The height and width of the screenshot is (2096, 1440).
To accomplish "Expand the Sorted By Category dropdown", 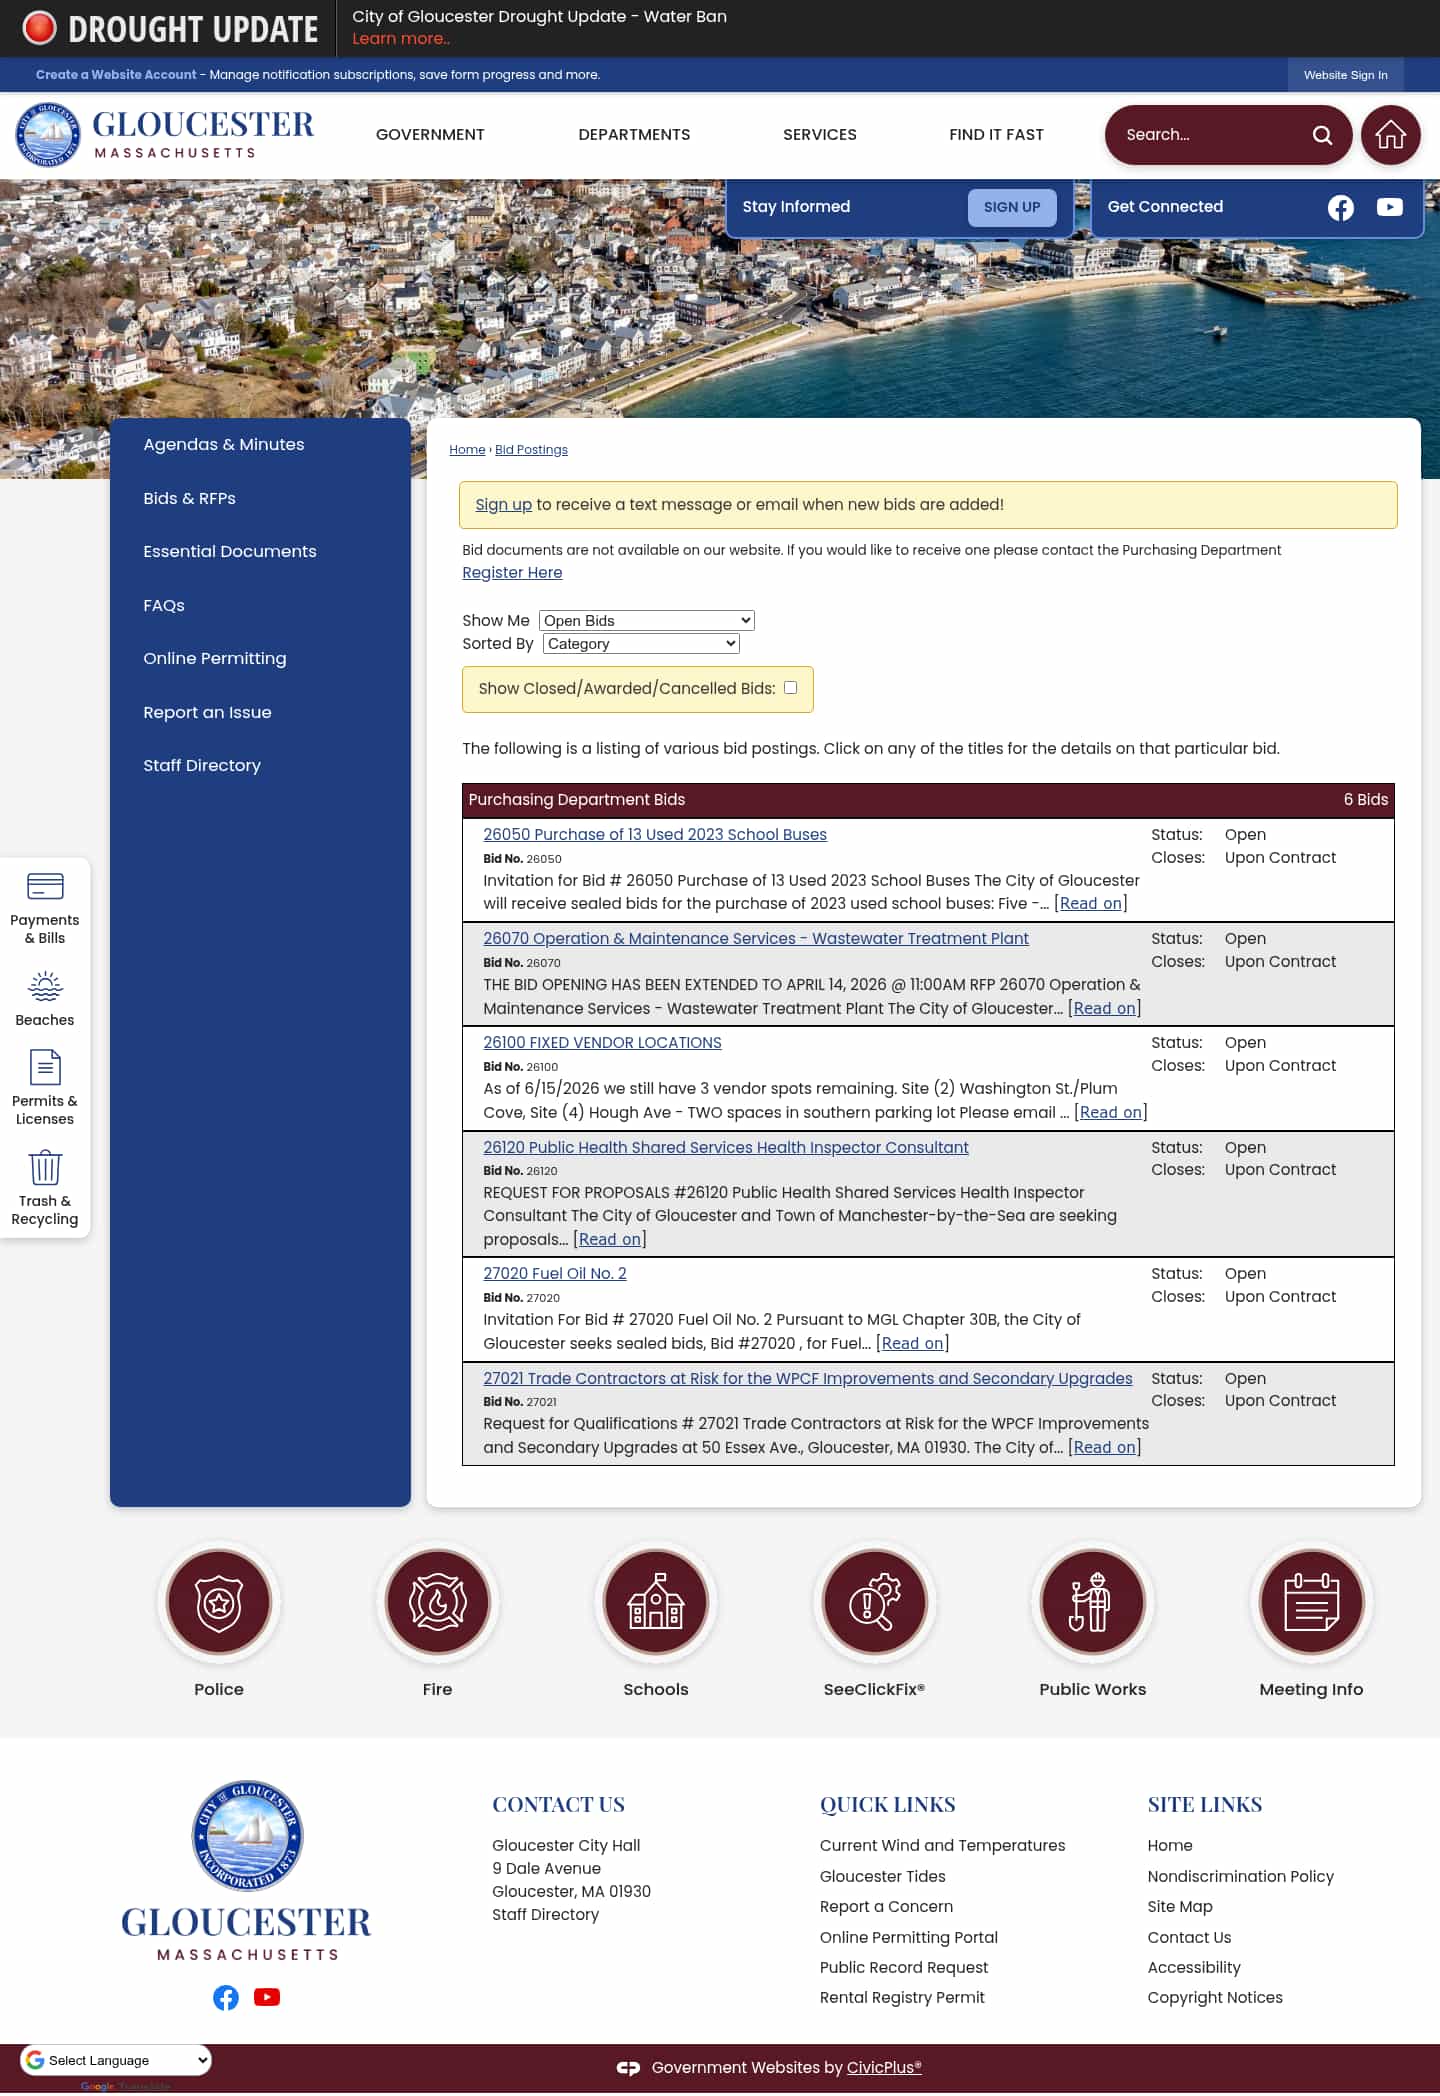I will (642, 644).
